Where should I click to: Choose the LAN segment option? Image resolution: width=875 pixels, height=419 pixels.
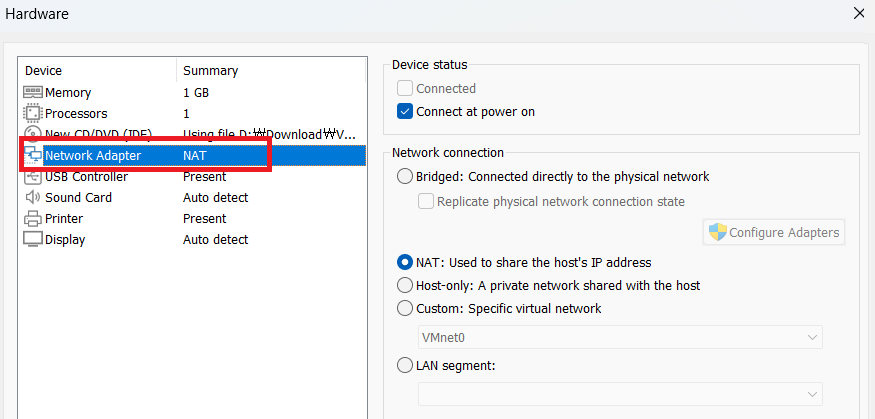tap(405, 366)
